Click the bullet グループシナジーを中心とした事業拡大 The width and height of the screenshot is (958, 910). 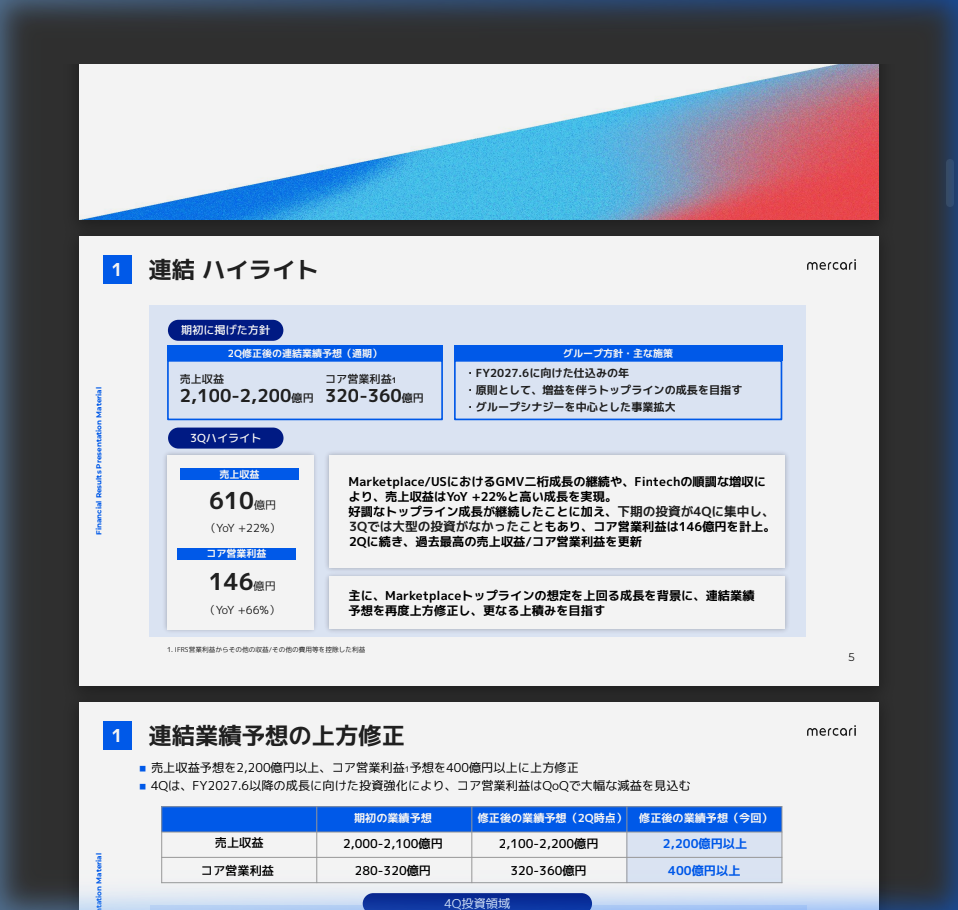[571, 407]
